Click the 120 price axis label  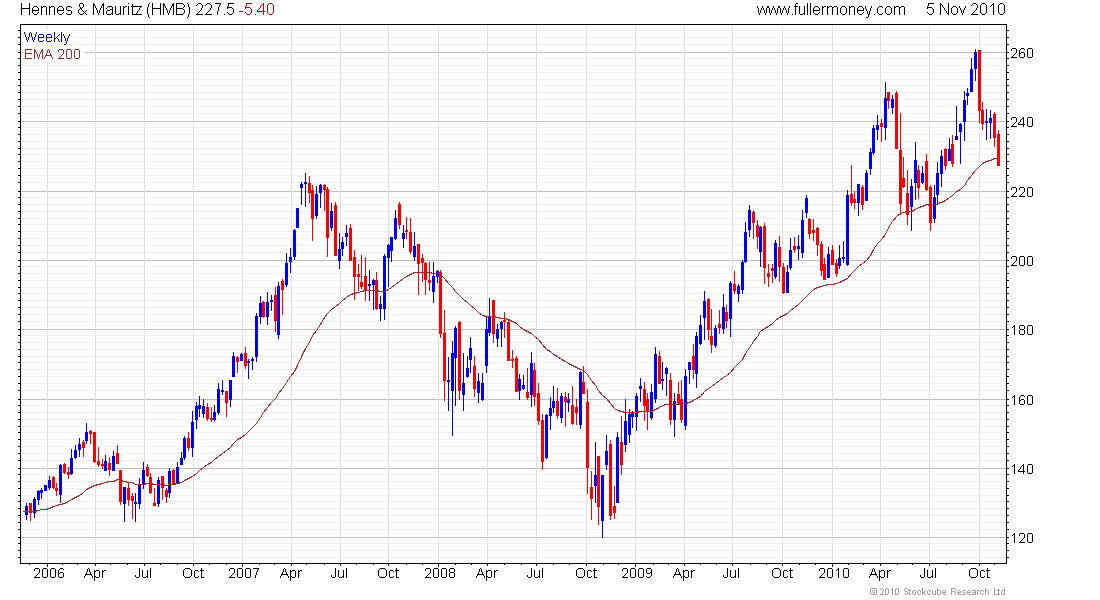[1020, 538]
